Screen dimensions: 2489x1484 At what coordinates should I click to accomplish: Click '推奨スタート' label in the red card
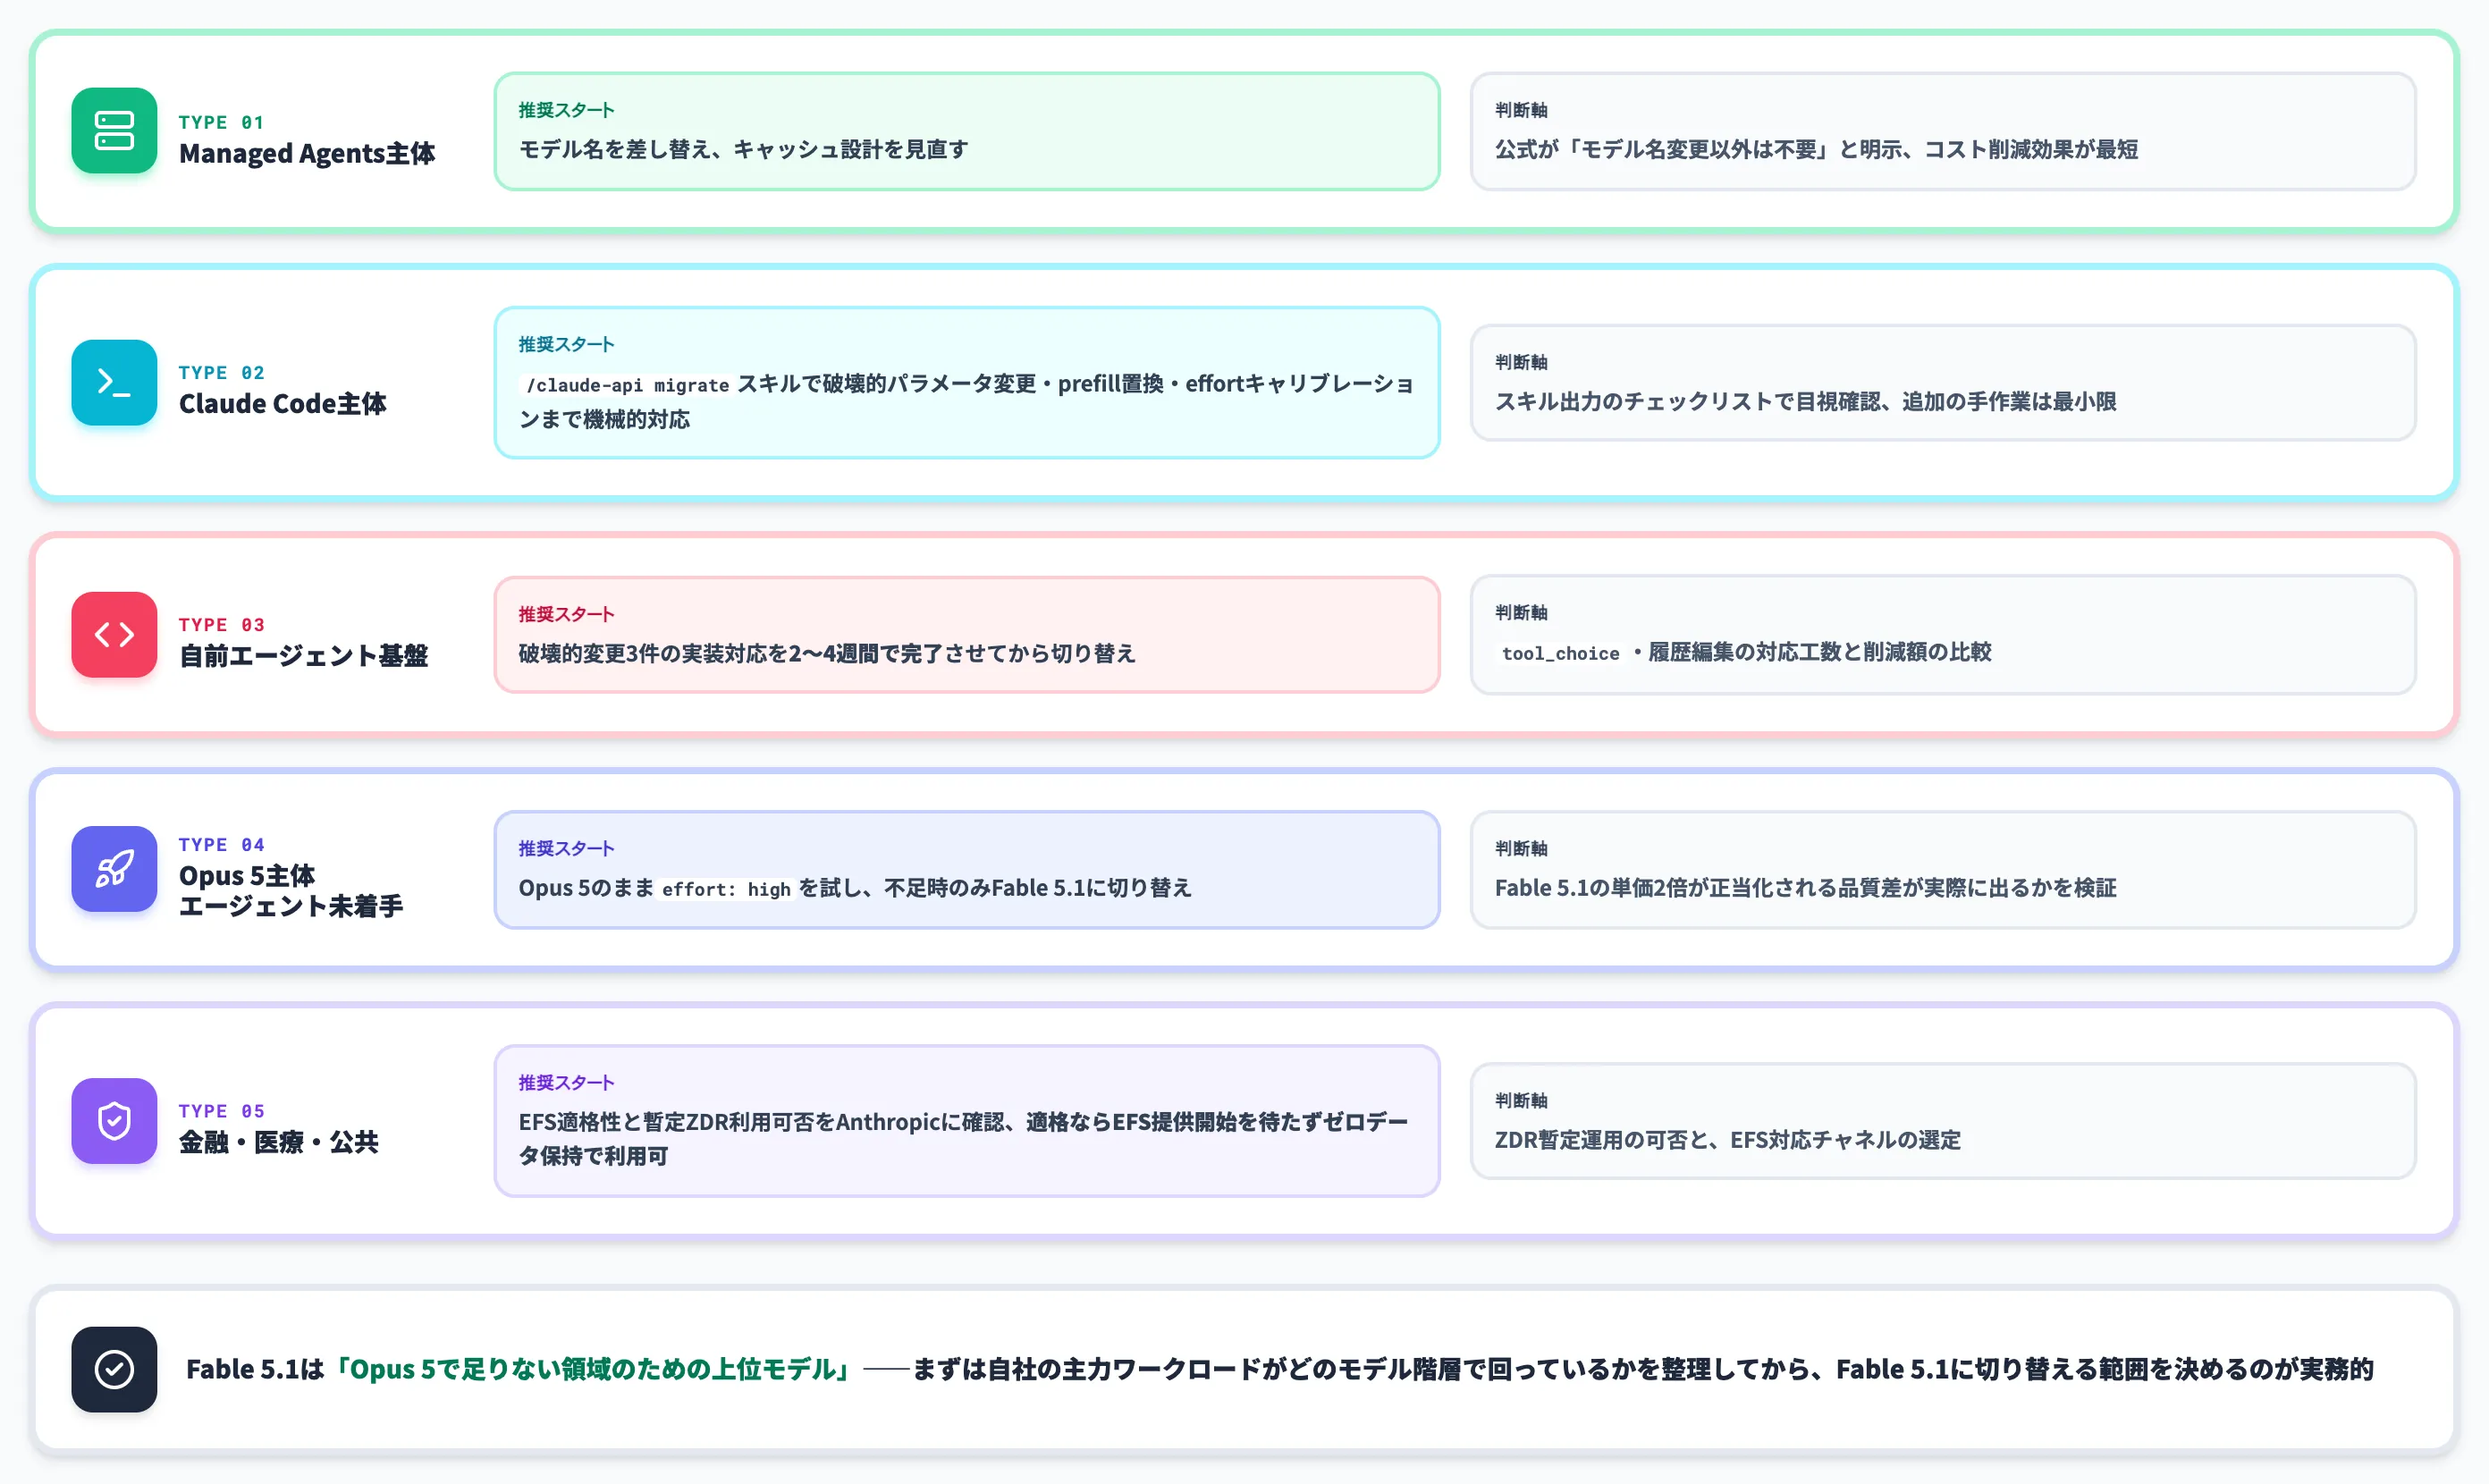tap(566, 614)
